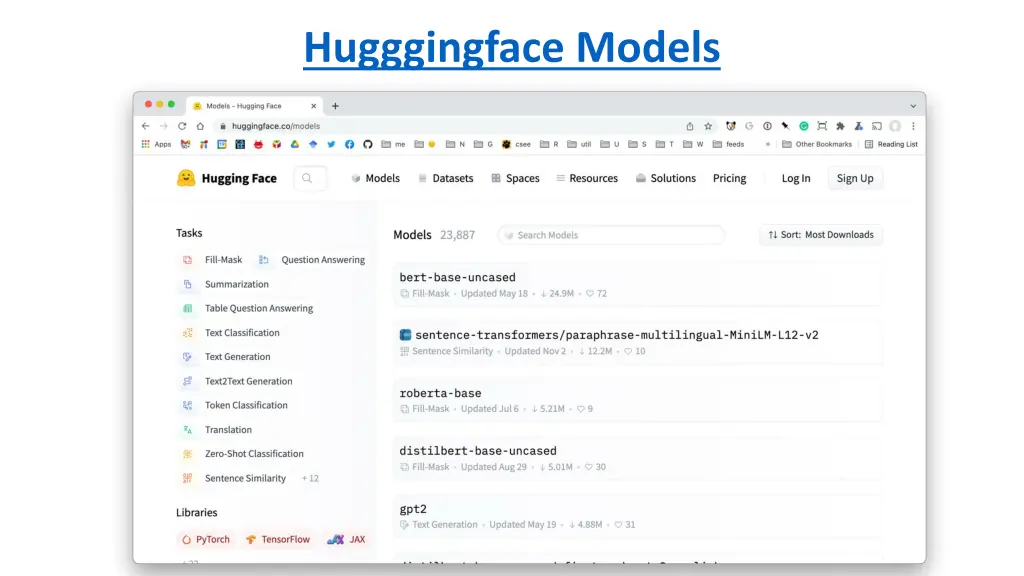
Task: Open the Google Drive bookmark icon
Action: coord(295,144)
